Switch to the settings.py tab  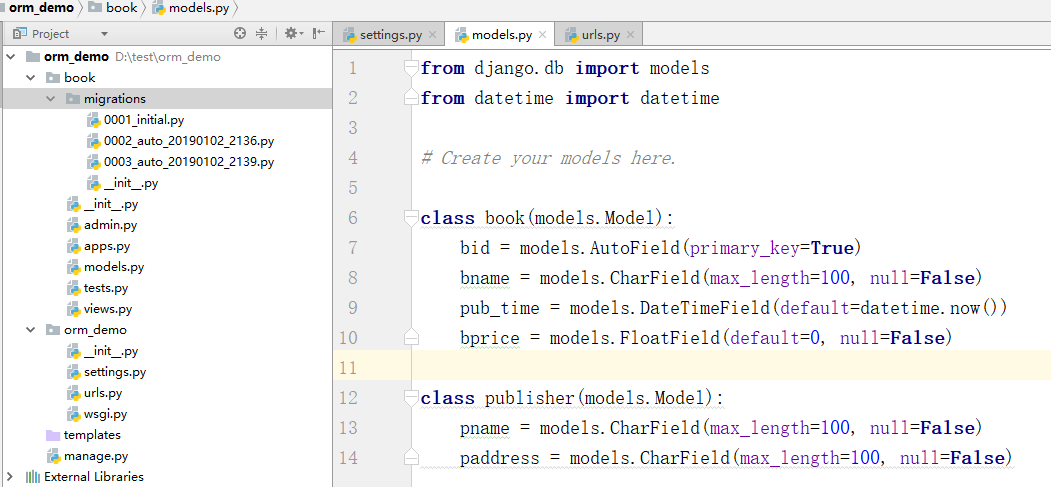[390, 35]
